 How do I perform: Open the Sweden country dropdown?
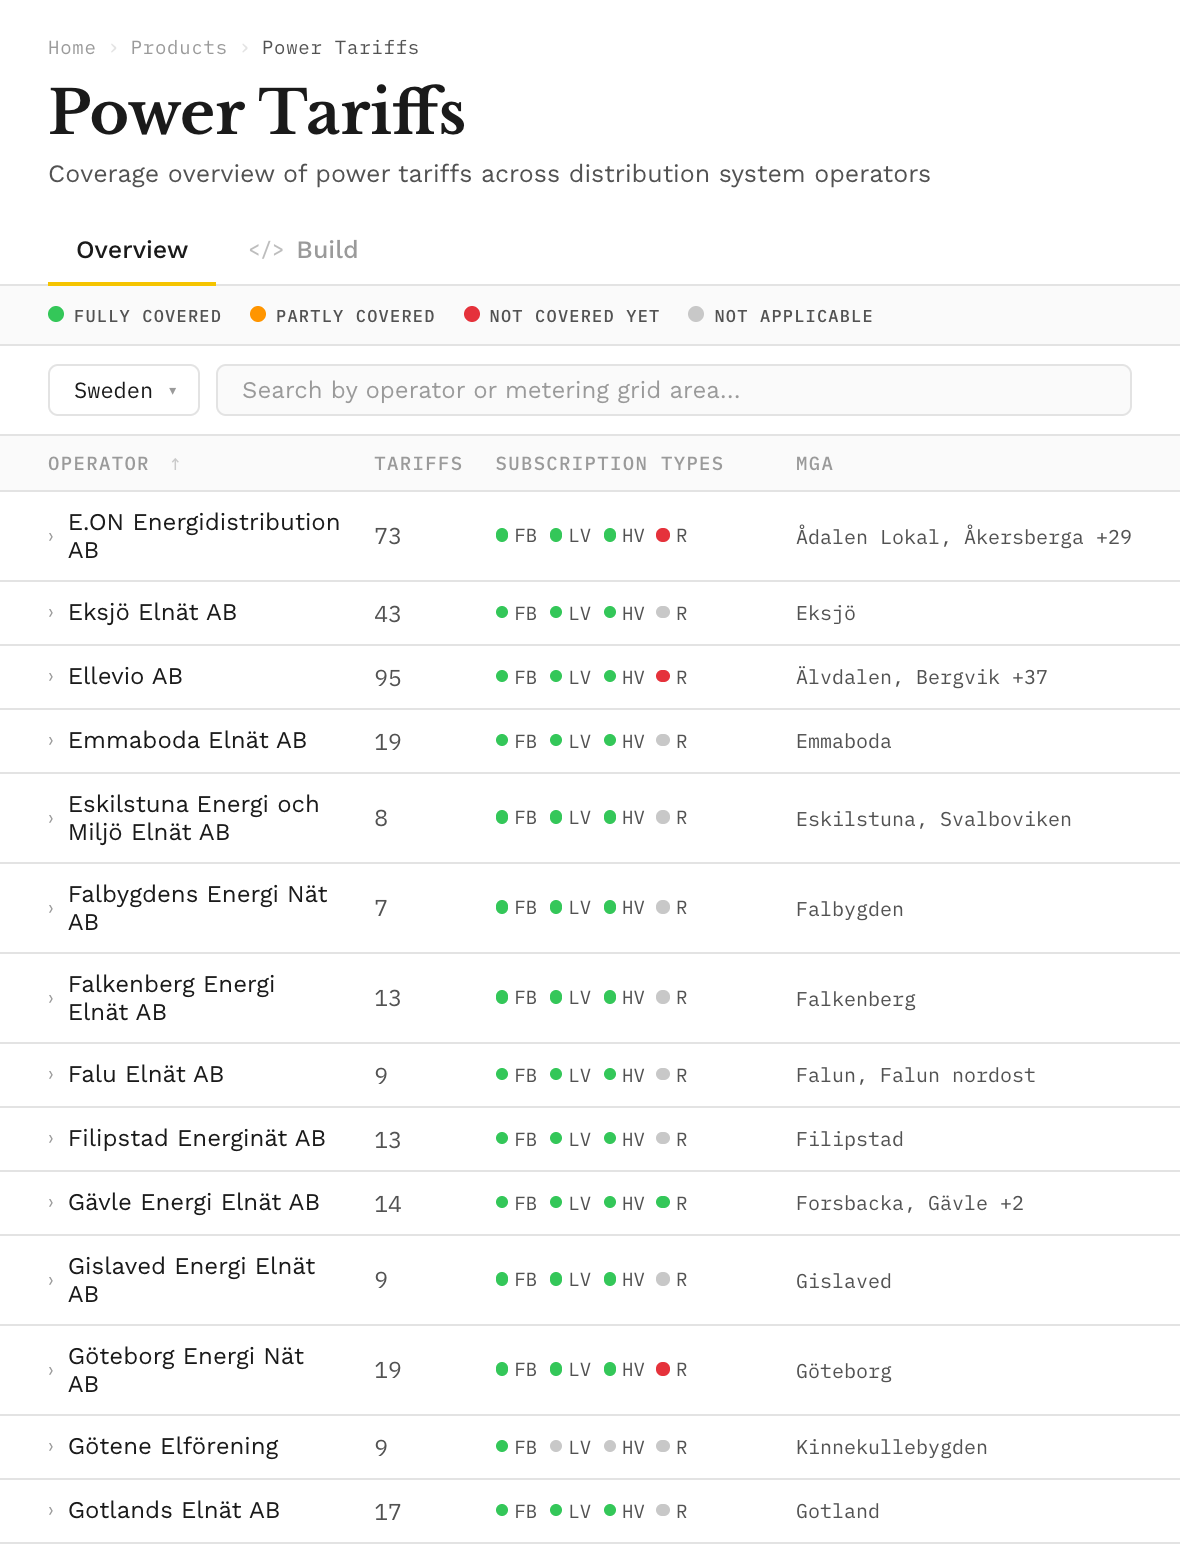pos(124,390)
